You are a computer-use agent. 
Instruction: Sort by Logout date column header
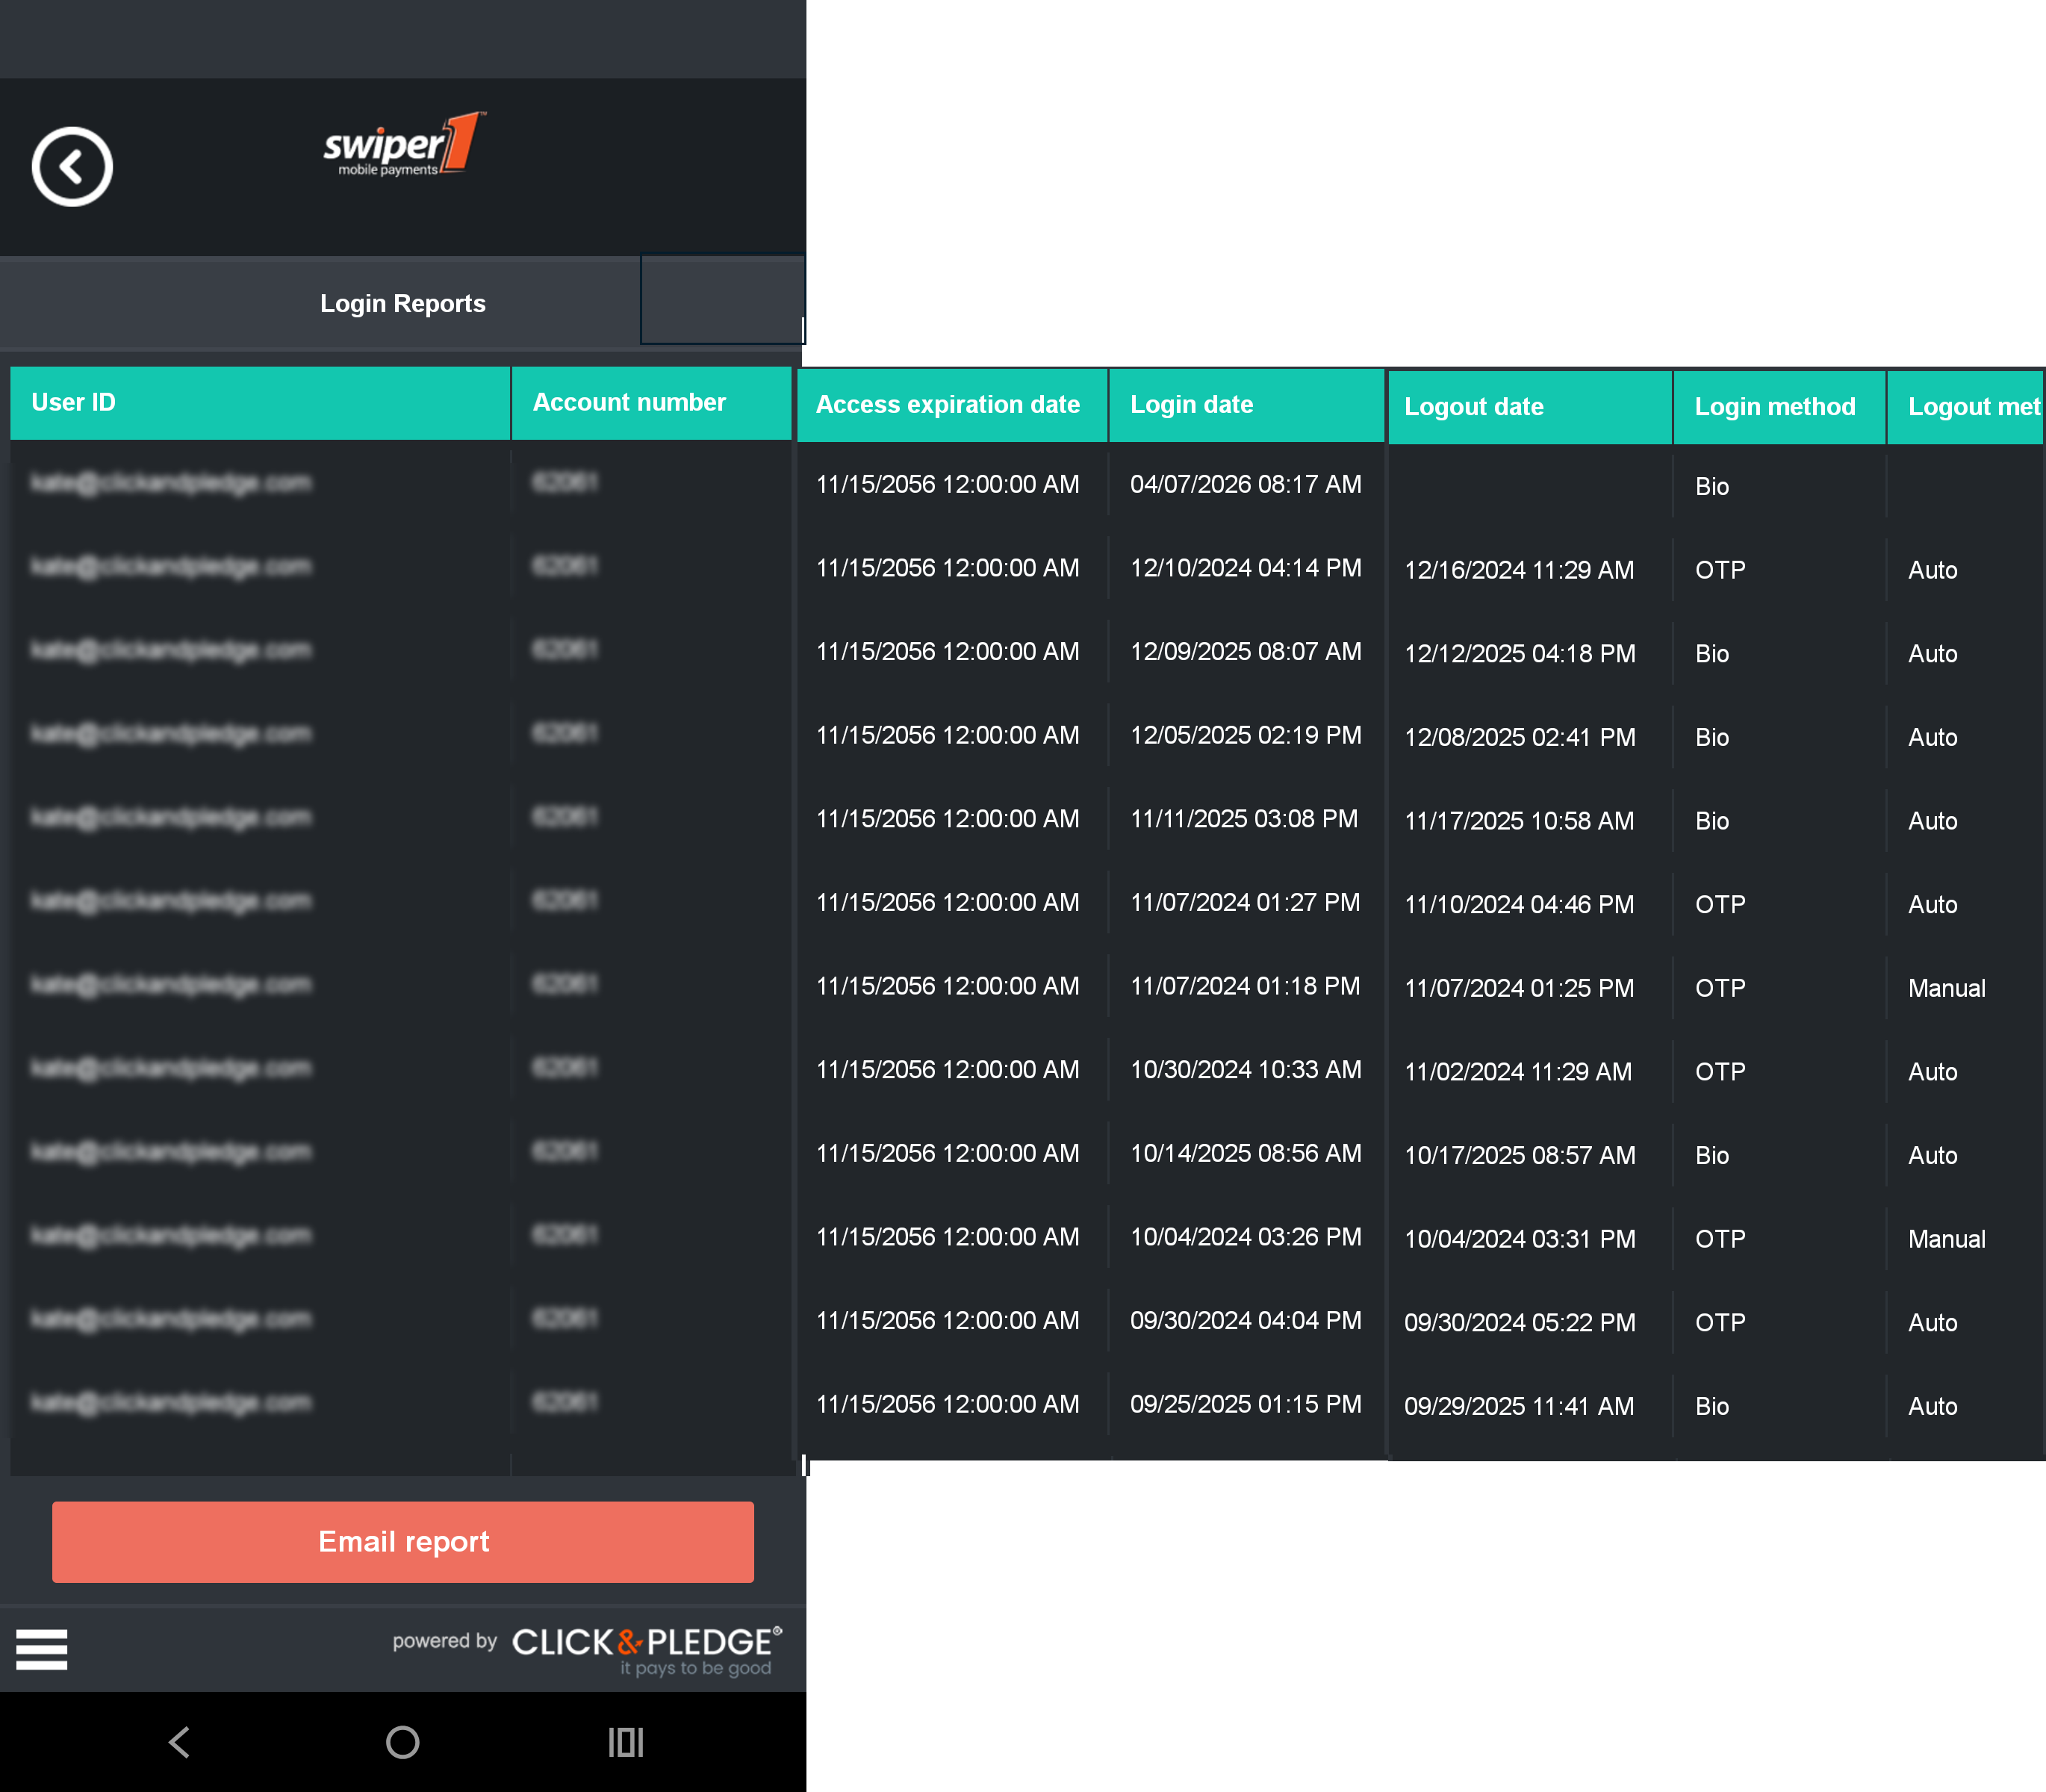[x=1530, y=407]
